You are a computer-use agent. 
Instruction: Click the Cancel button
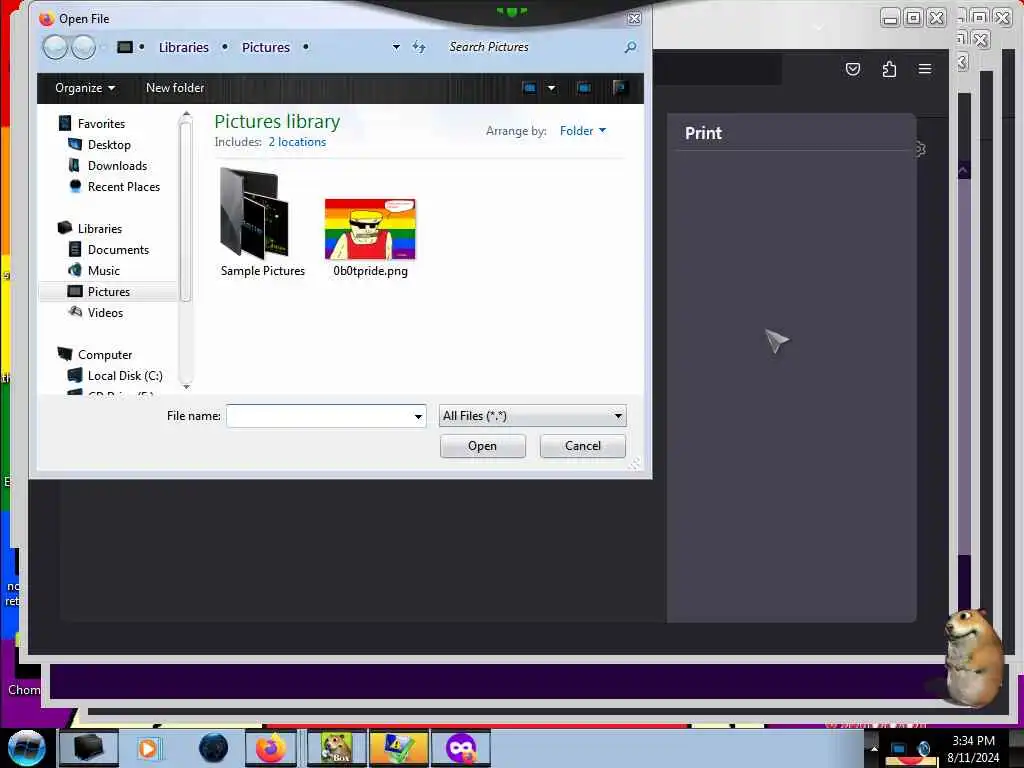(x=583, y=446)
